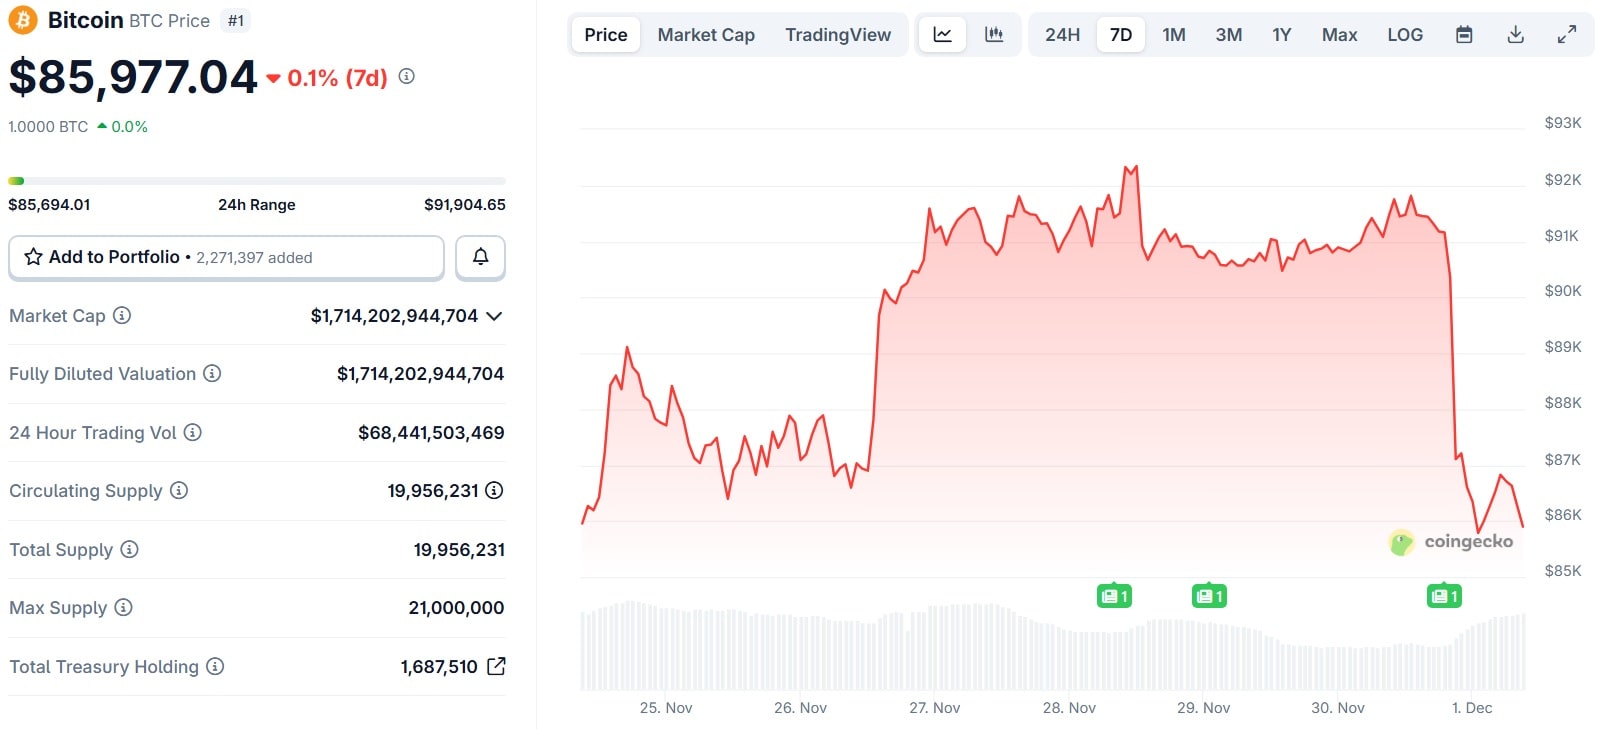The width and height of the screenshot is (1597, 729).
Task: Toggle the LOG scale option
Action: tap(1404, 35)
